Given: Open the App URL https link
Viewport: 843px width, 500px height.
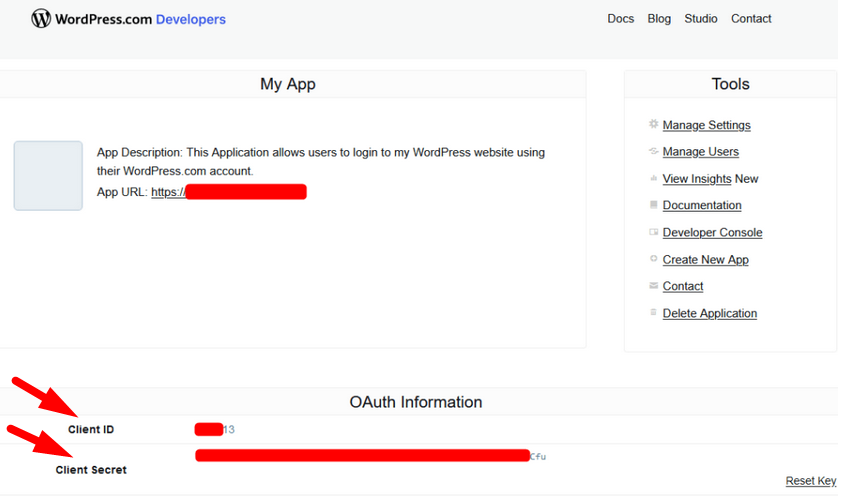Looking at the screenshot, I should [x=228, y=192].
